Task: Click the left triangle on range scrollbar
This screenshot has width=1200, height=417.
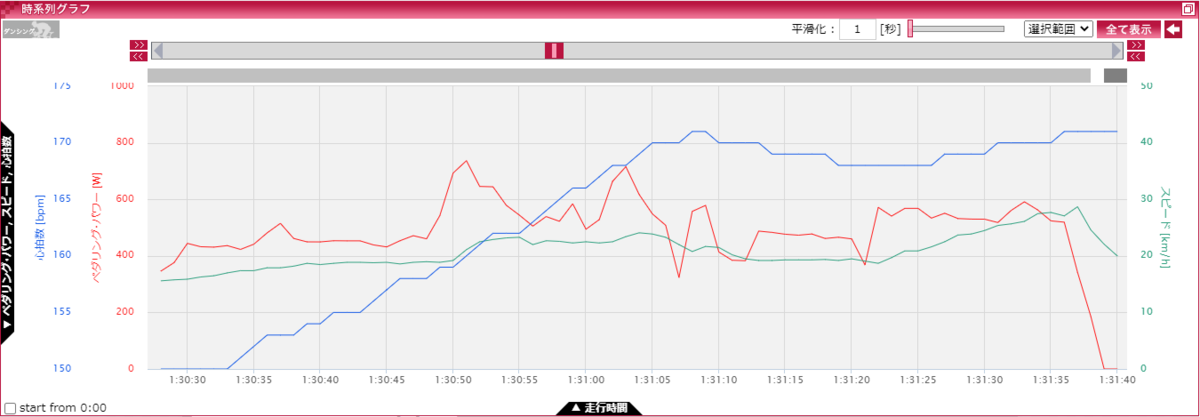Action: (x=157, y=51)
